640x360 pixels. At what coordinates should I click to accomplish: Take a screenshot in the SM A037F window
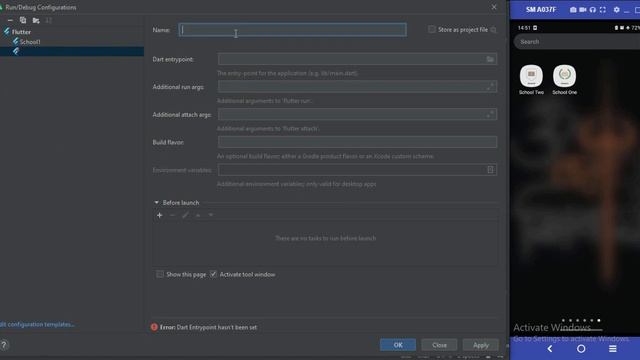pyautogui.click(x=573, y=9)
